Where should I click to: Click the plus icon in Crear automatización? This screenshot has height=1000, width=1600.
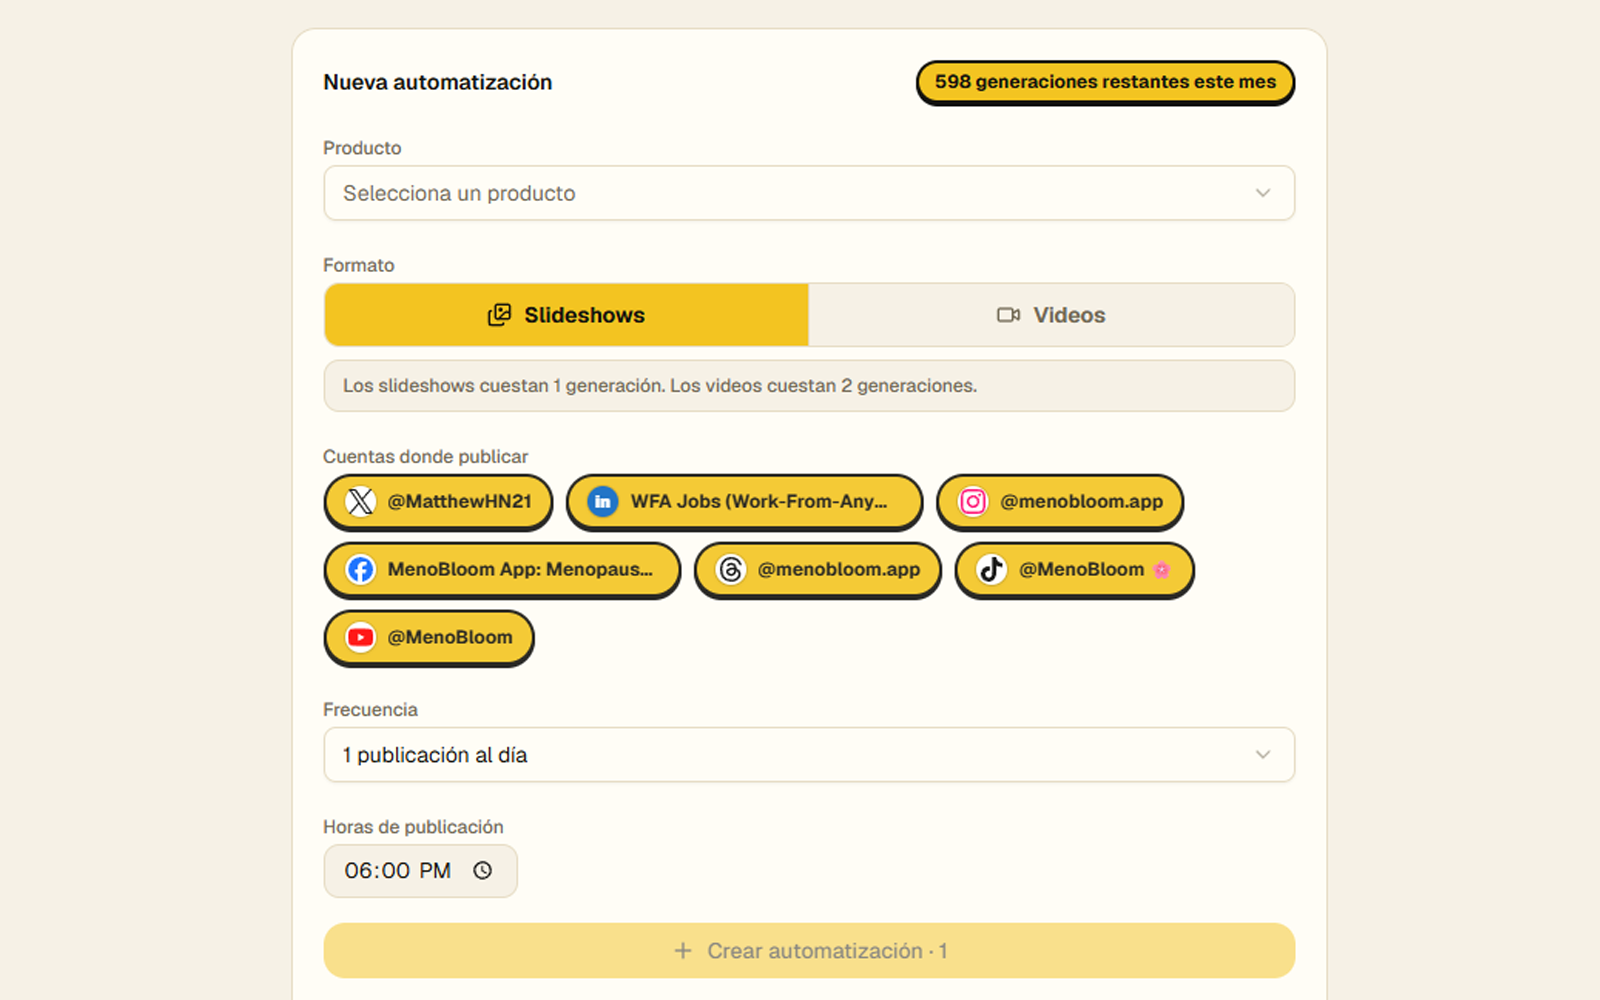coord(683,951)
